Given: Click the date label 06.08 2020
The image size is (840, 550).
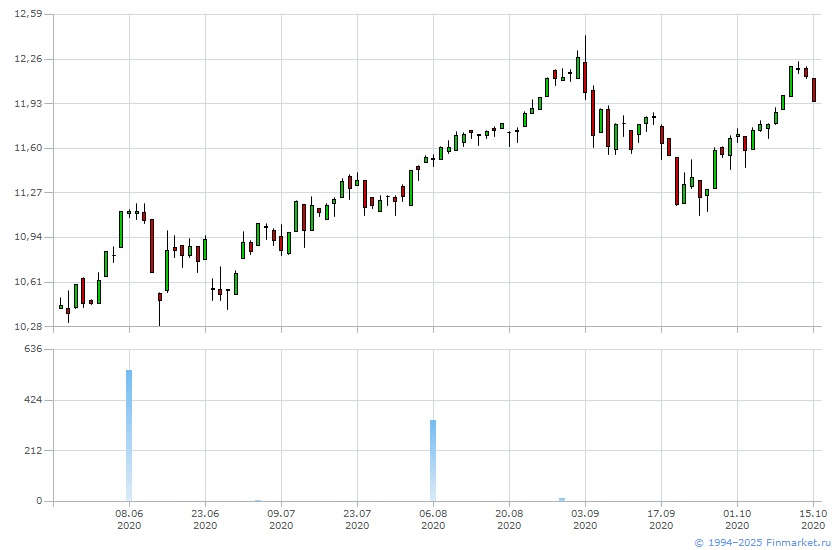Looking at the screenshot, I should point(433,519).
